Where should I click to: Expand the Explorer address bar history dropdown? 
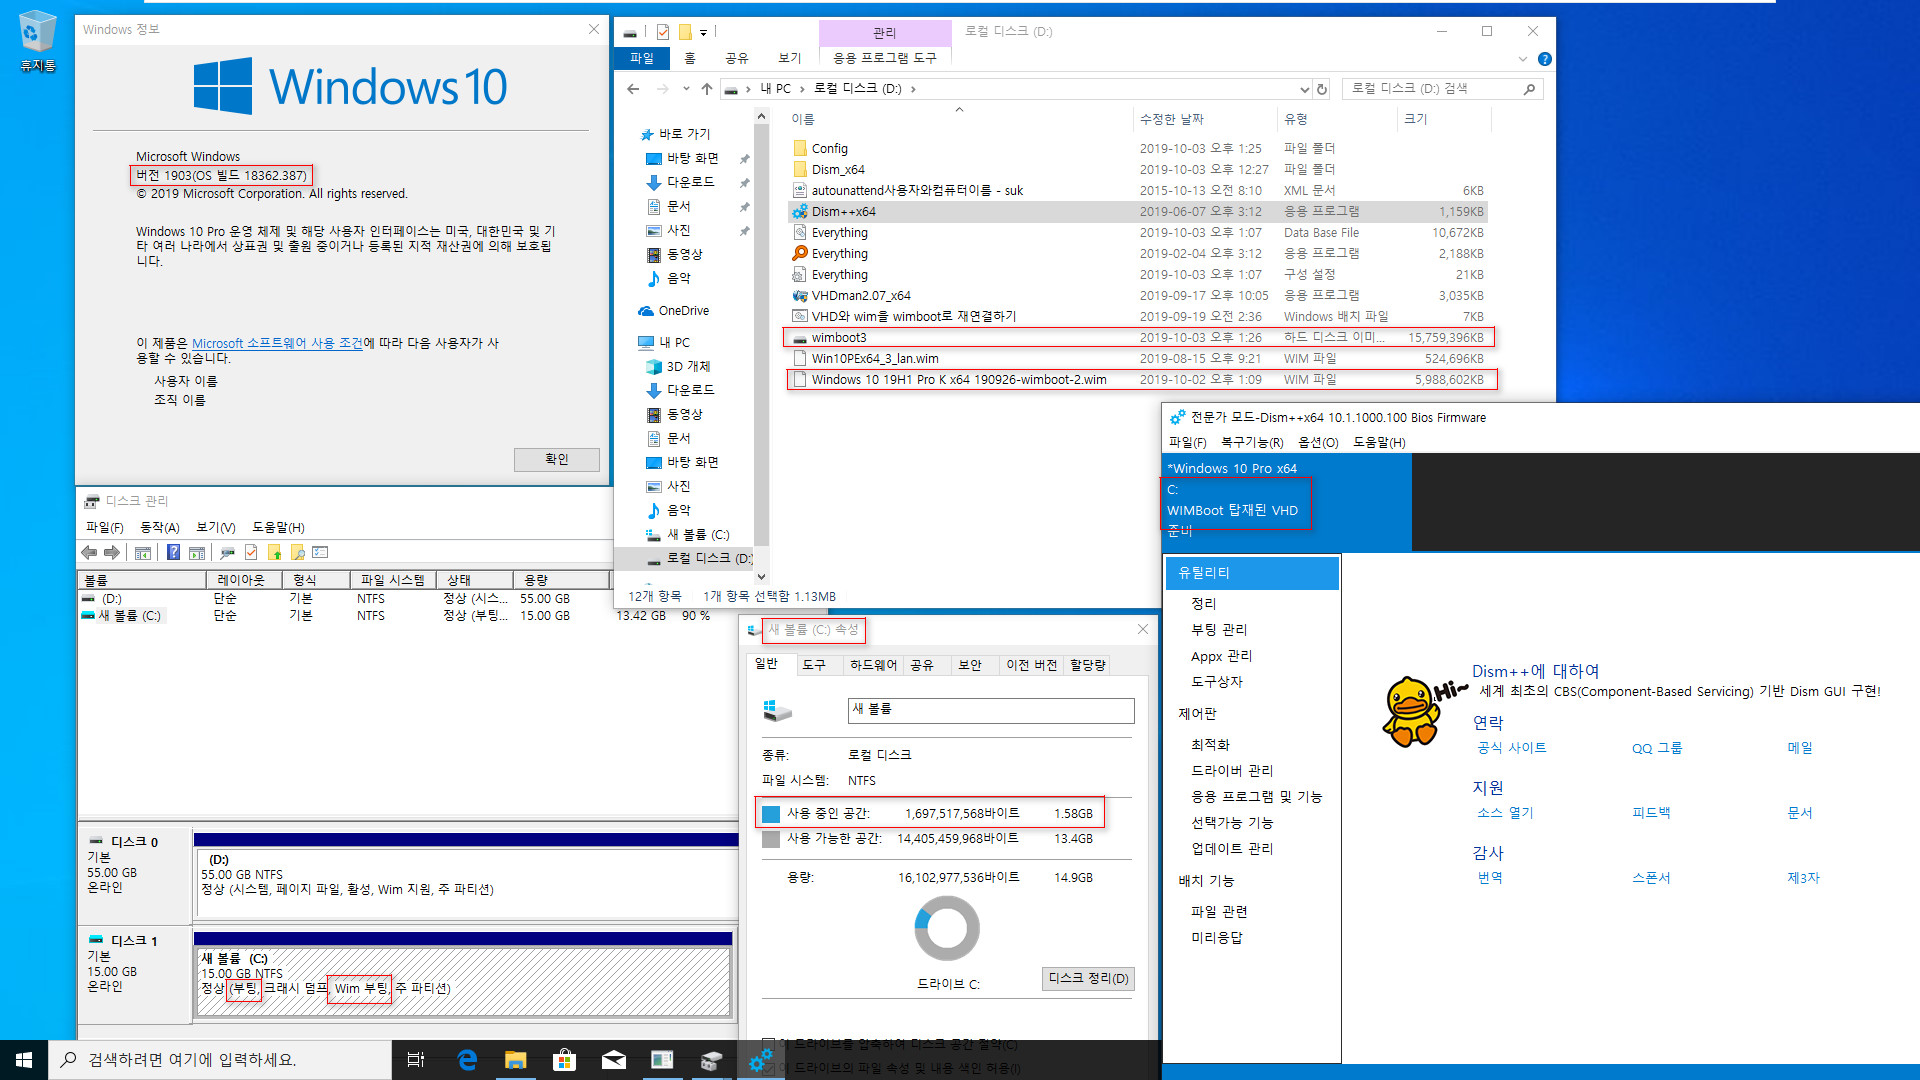click(x=1304, y=89)
